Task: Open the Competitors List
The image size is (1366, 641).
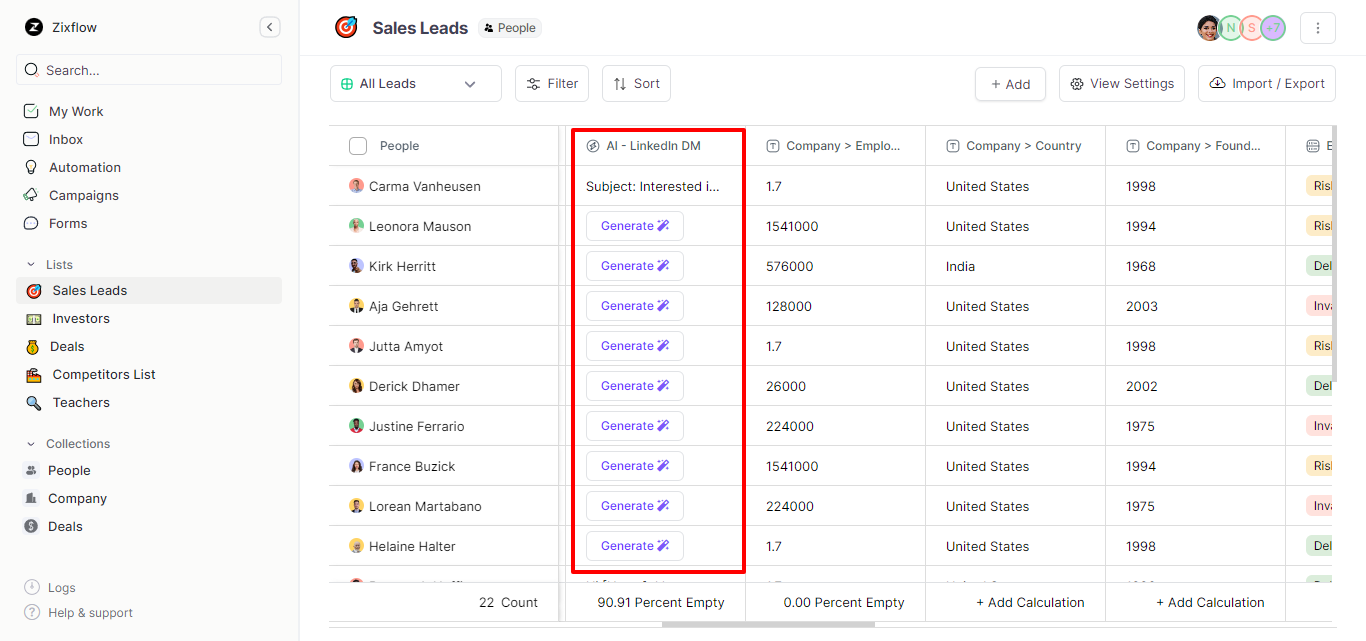Action: 105,374
